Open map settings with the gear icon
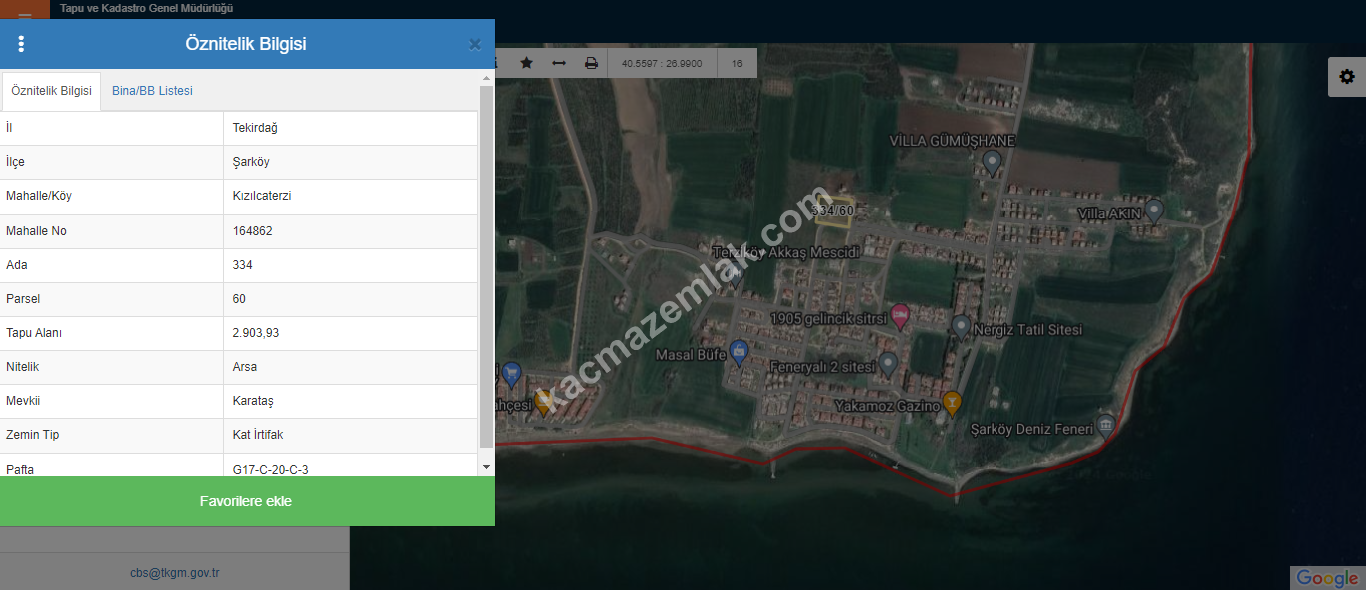The height and width of the screenshot is (590, 1366). (1346, 77)
